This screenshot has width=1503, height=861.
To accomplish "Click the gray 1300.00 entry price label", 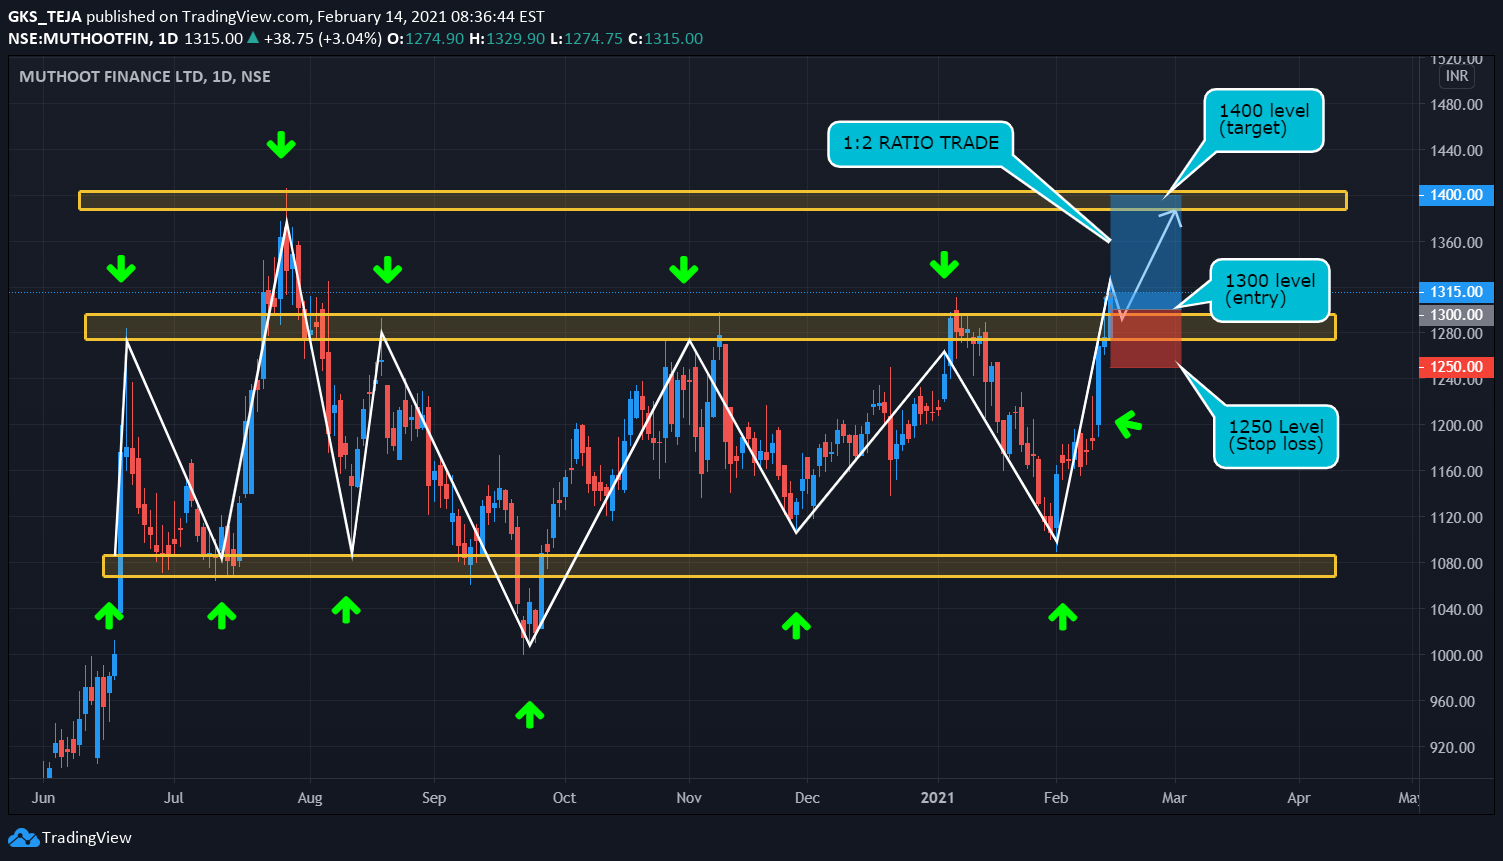I will [x=1455, y=315].
